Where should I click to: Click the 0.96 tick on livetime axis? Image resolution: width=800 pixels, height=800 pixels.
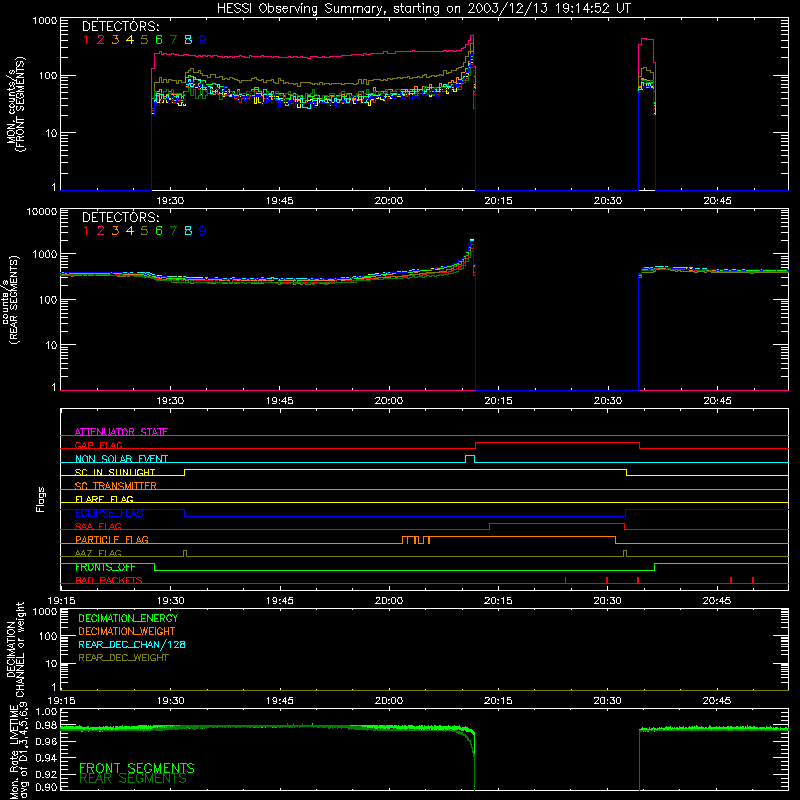[46, 742]
